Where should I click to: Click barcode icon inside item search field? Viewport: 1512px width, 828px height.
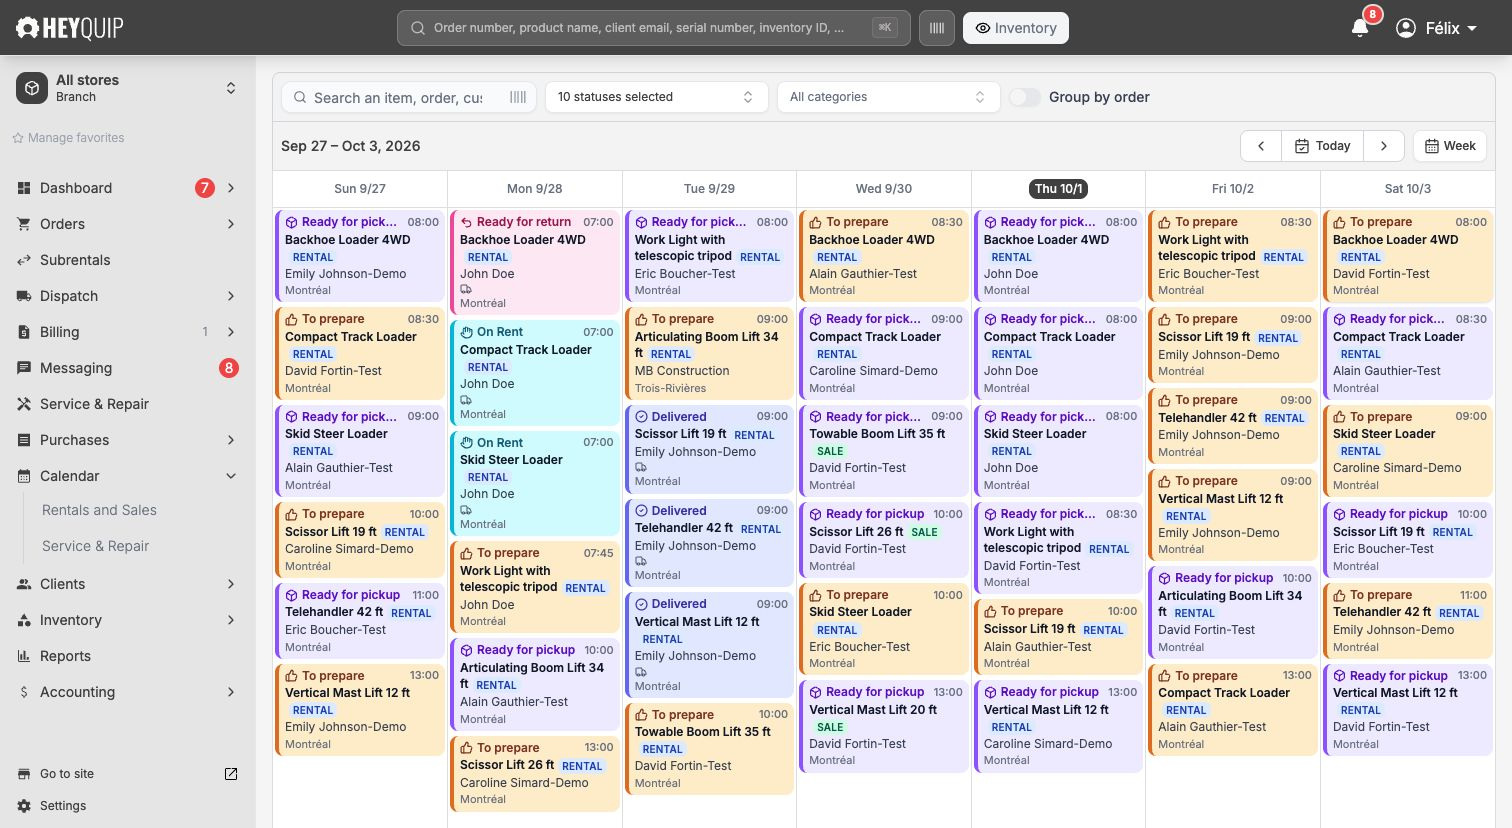pos(518,97)
